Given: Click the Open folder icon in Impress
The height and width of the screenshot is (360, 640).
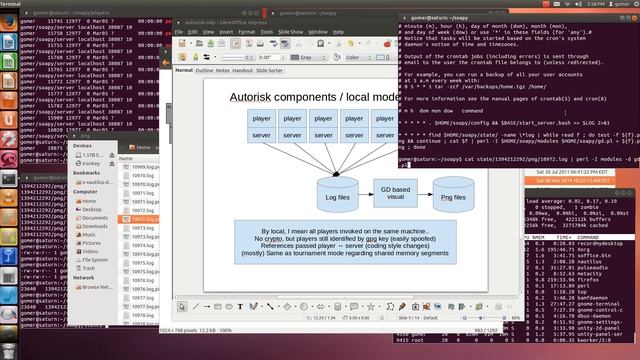Looking at the screenshot, I should 199,43.
